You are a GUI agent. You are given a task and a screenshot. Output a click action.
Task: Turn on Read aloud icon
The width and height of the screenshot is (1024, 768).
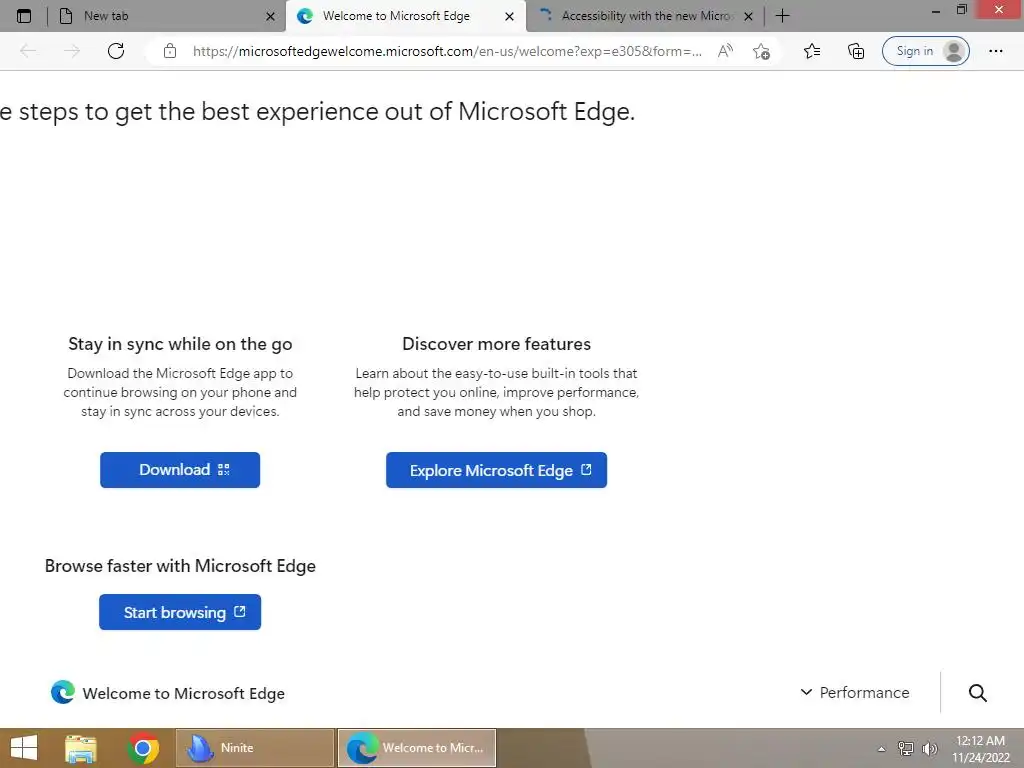(x=725, y=51)
